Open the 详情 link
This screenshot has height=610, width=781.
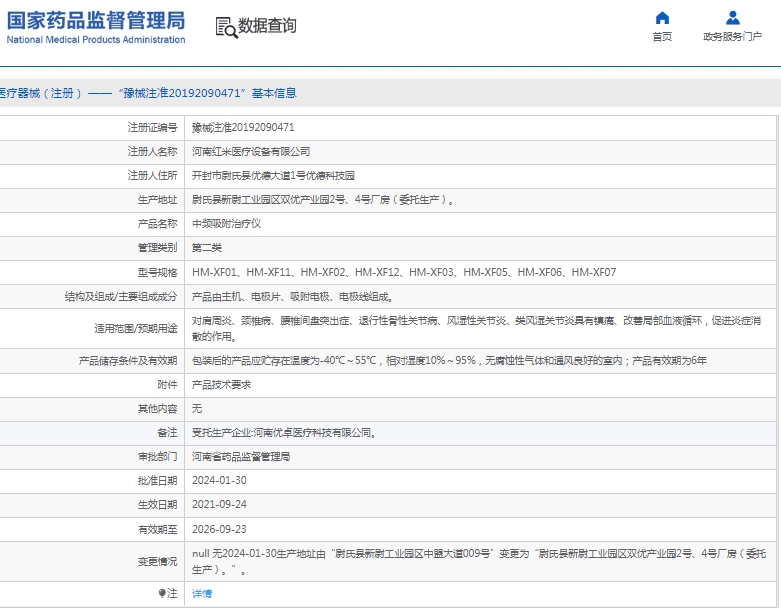tap(202, 593)
